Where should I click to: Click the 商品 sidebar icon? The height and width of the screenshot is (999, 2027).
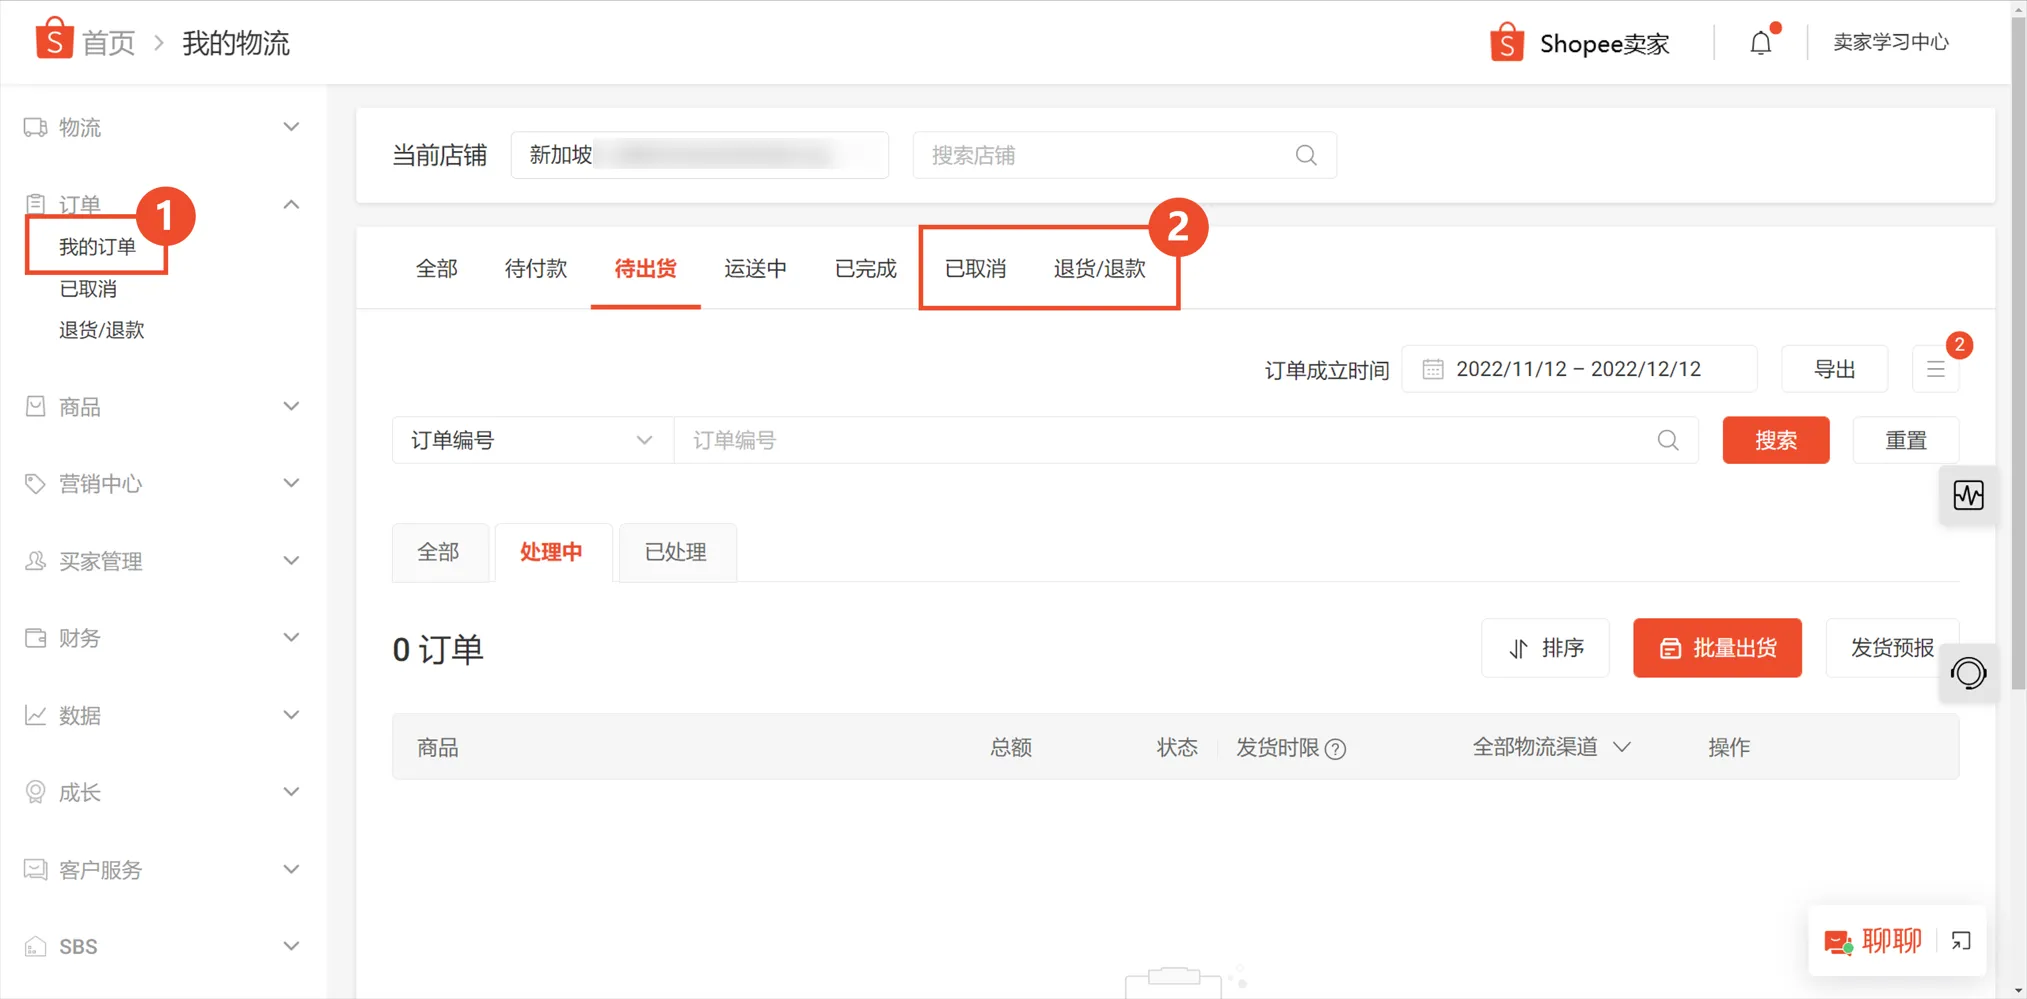tap(35, 406)
